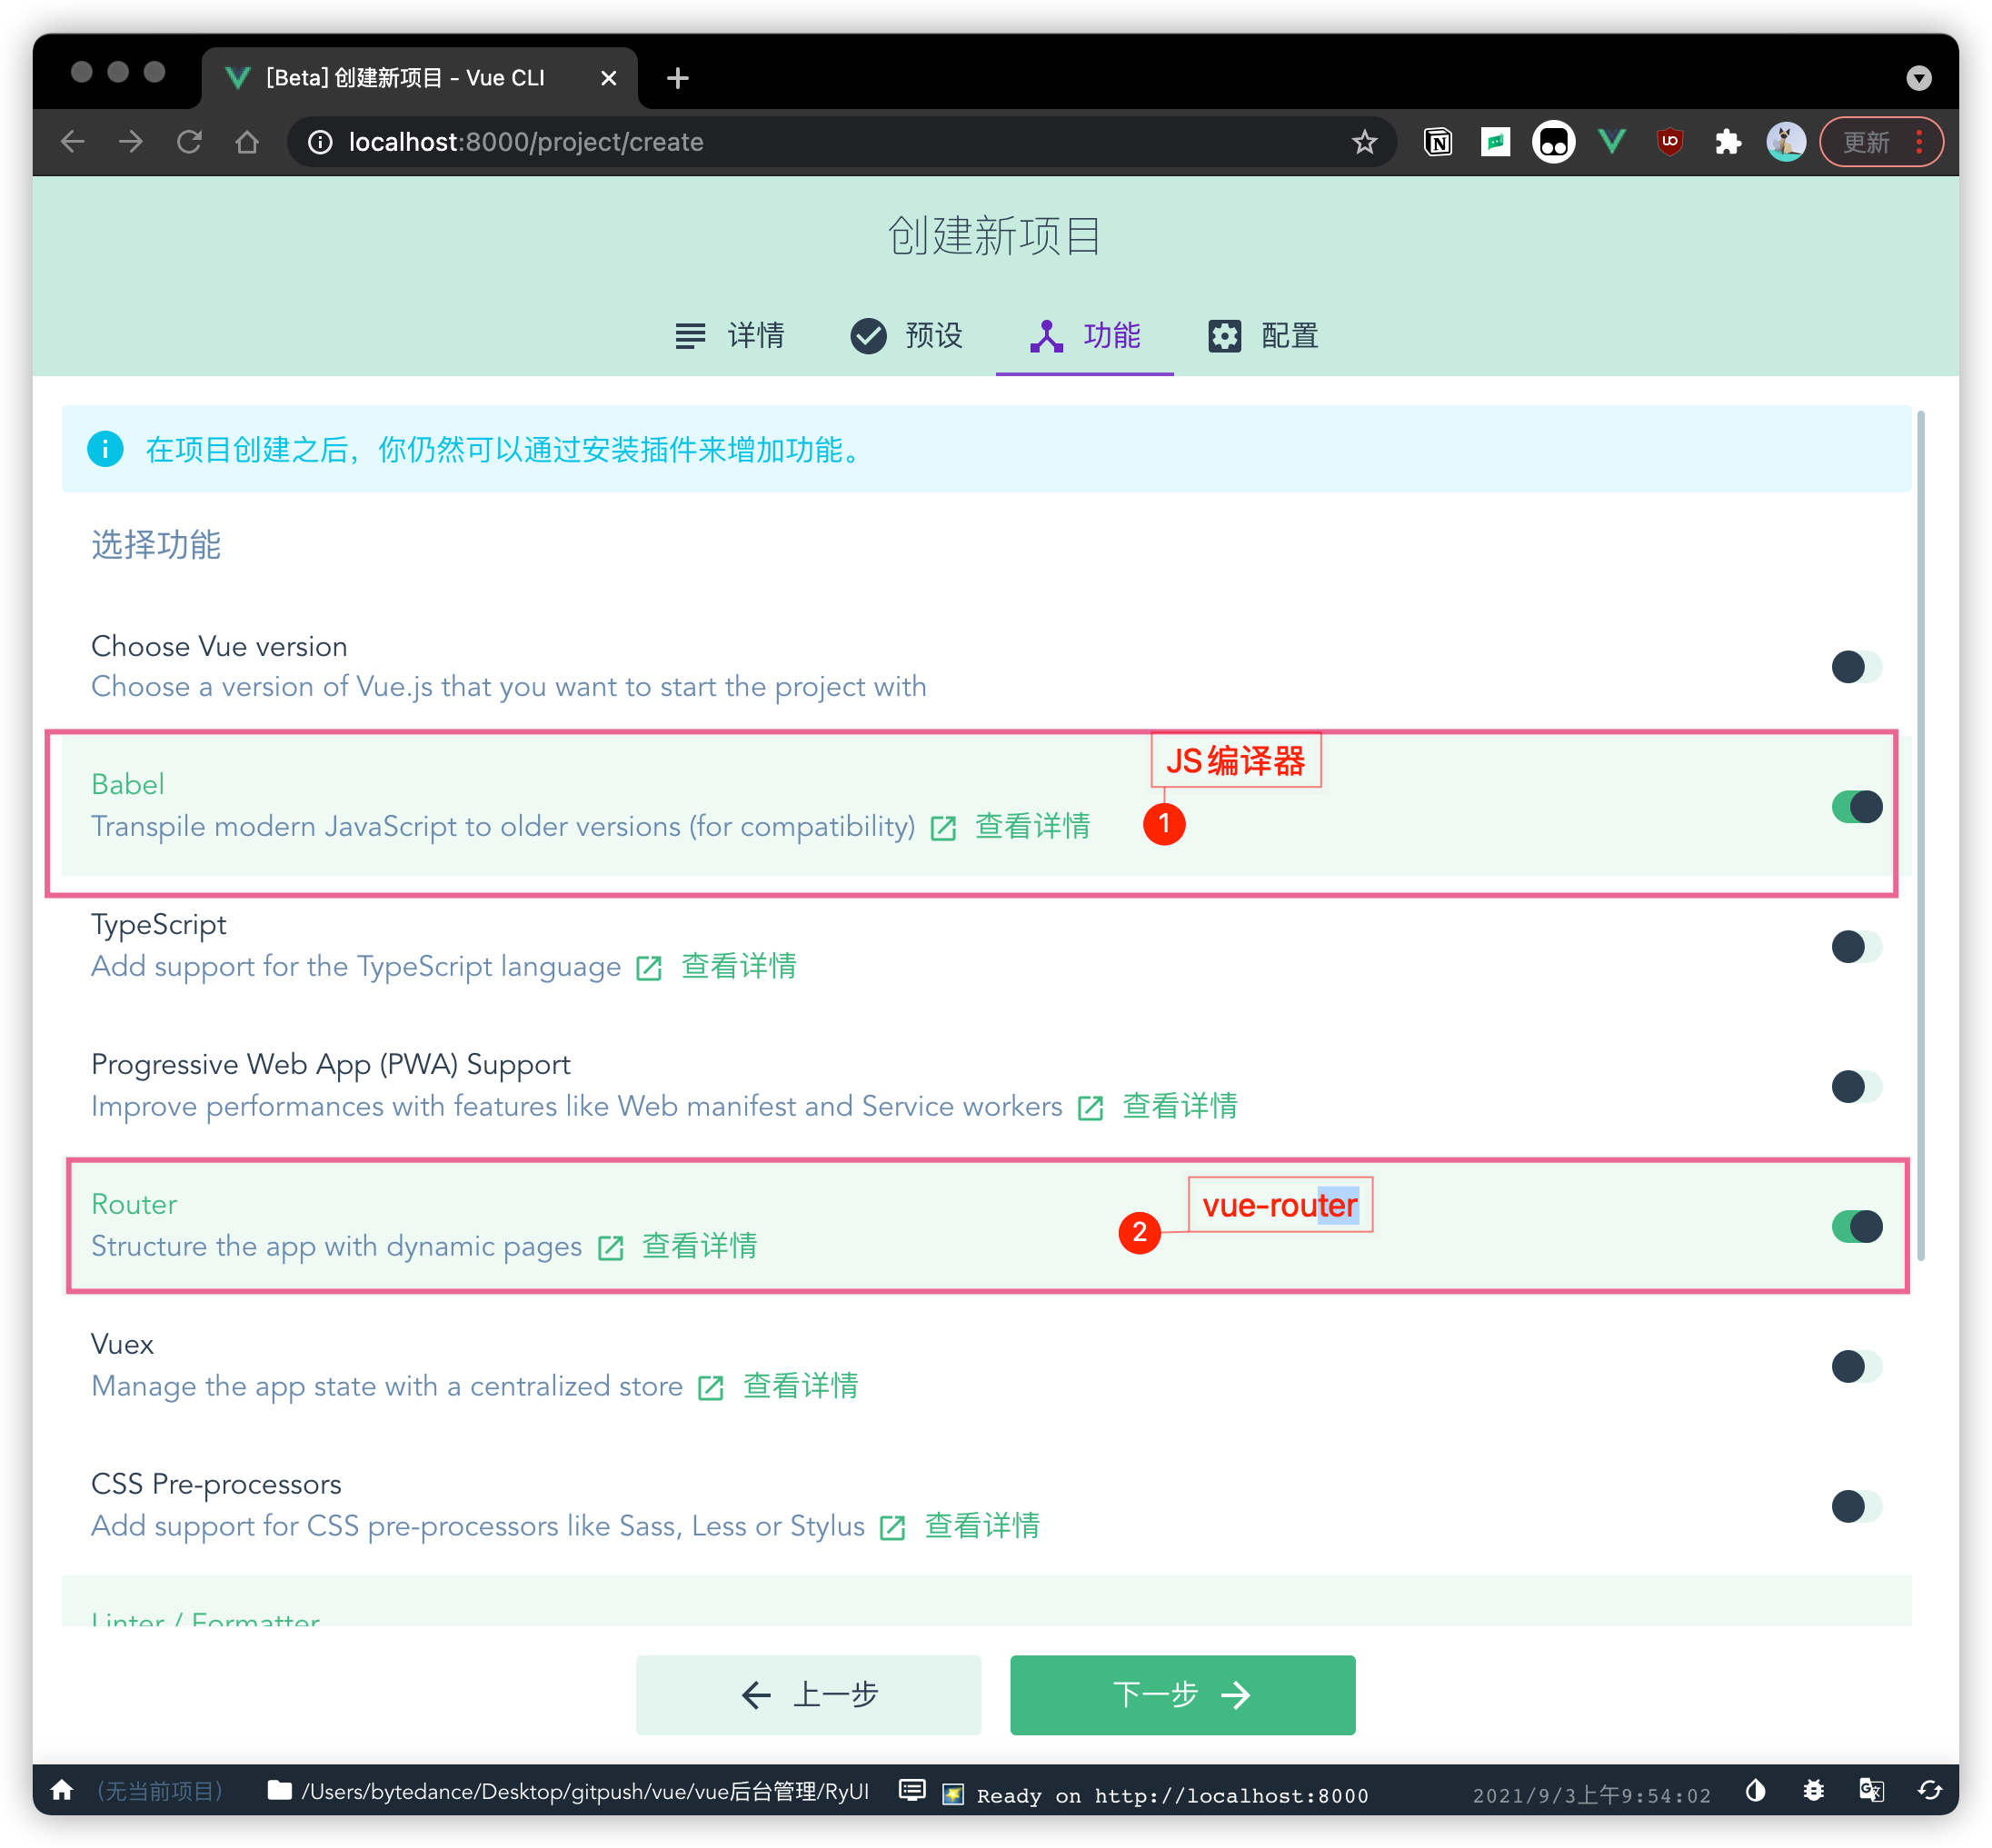Enable CSS Pre-processors switch
Viewport: 1992px width, 1848px height.
tap(1856, 1507)
